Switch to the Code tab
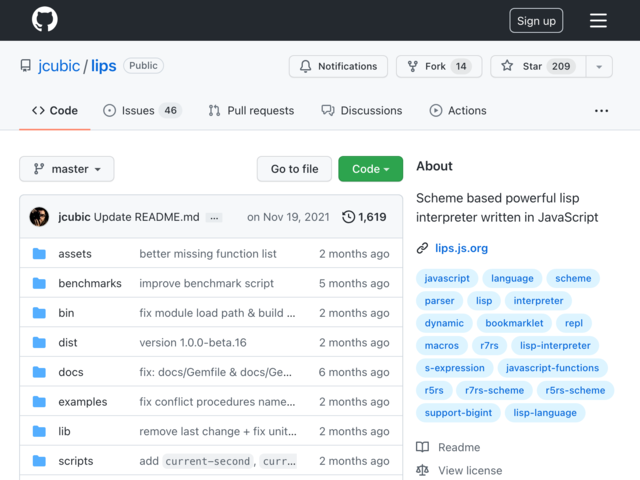The image size is (640, 480). (55, 111)
